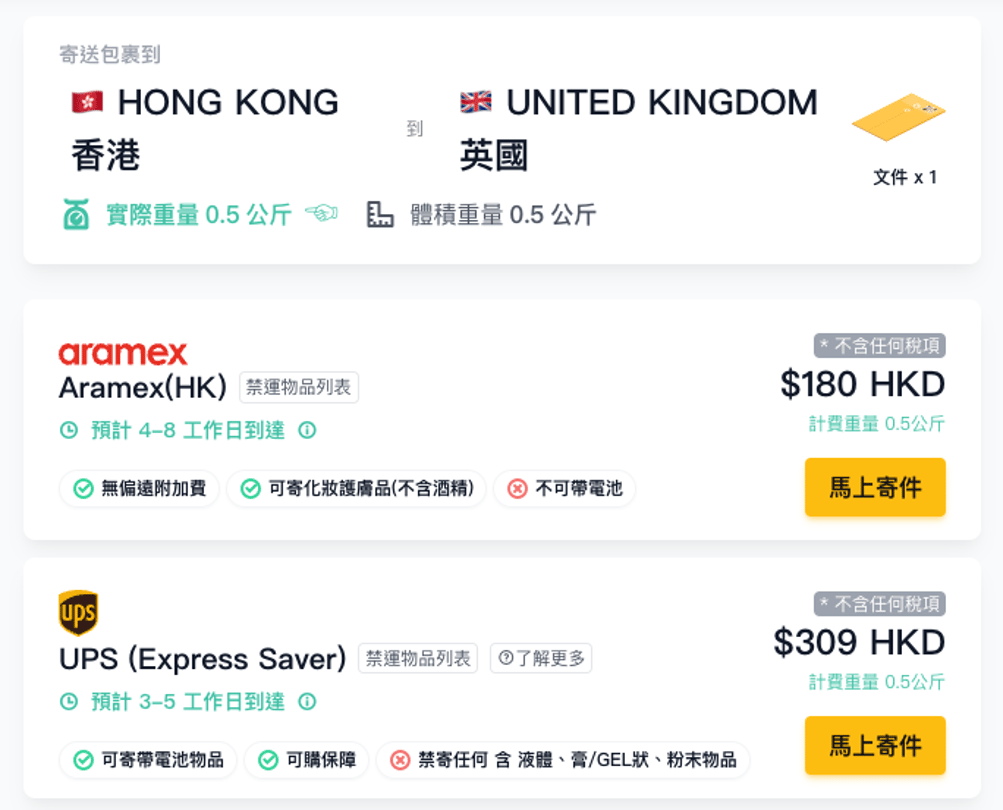This screenshot has height=810, width=1003.
Task: Click the pointing hand icon near actual weight
Action: [x=321, y=214]
